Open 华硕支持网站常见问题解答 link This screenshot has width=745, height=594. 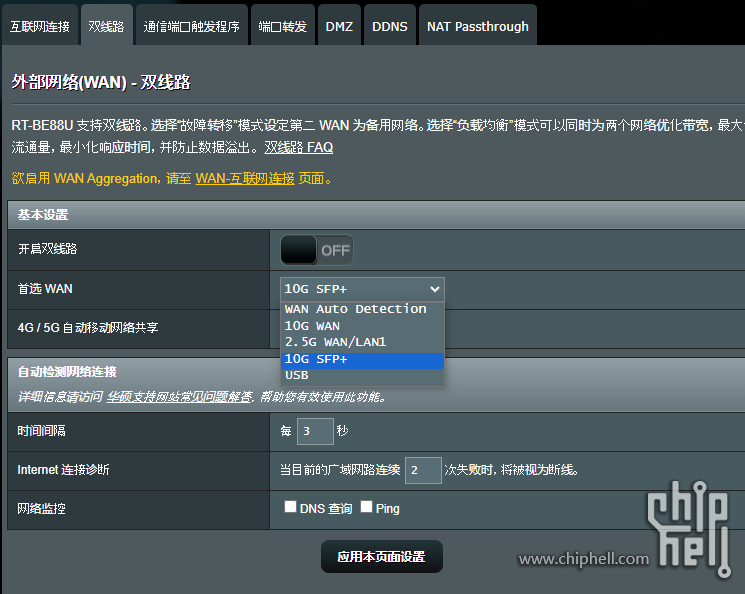click(179, 396)
